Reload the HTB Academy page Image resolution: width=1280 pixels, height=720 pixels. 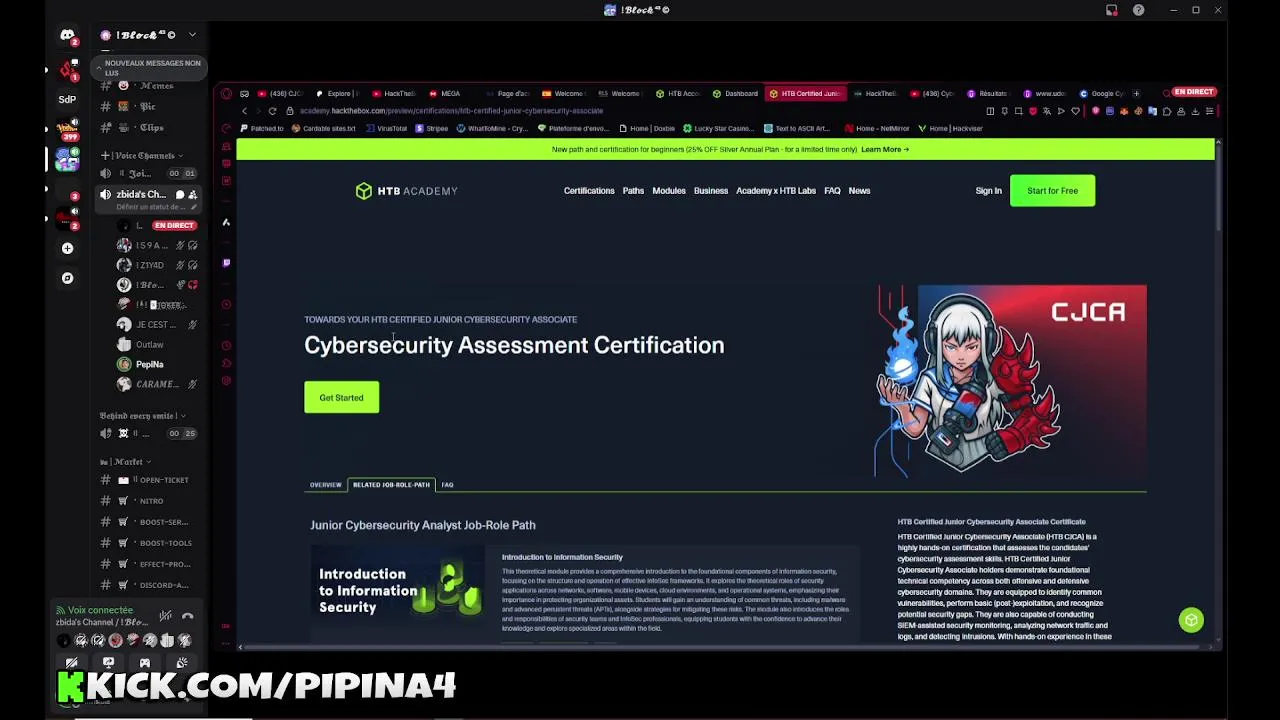(x=272, y=111)
